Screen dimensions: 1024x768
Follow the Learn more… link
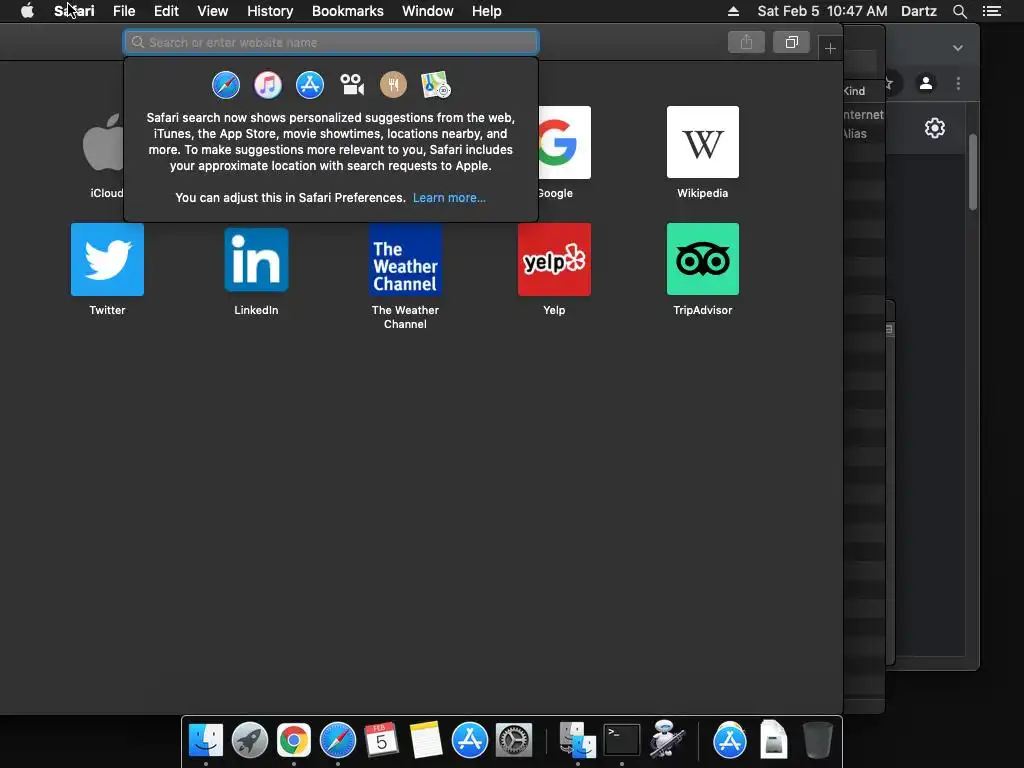pos(449,198)
